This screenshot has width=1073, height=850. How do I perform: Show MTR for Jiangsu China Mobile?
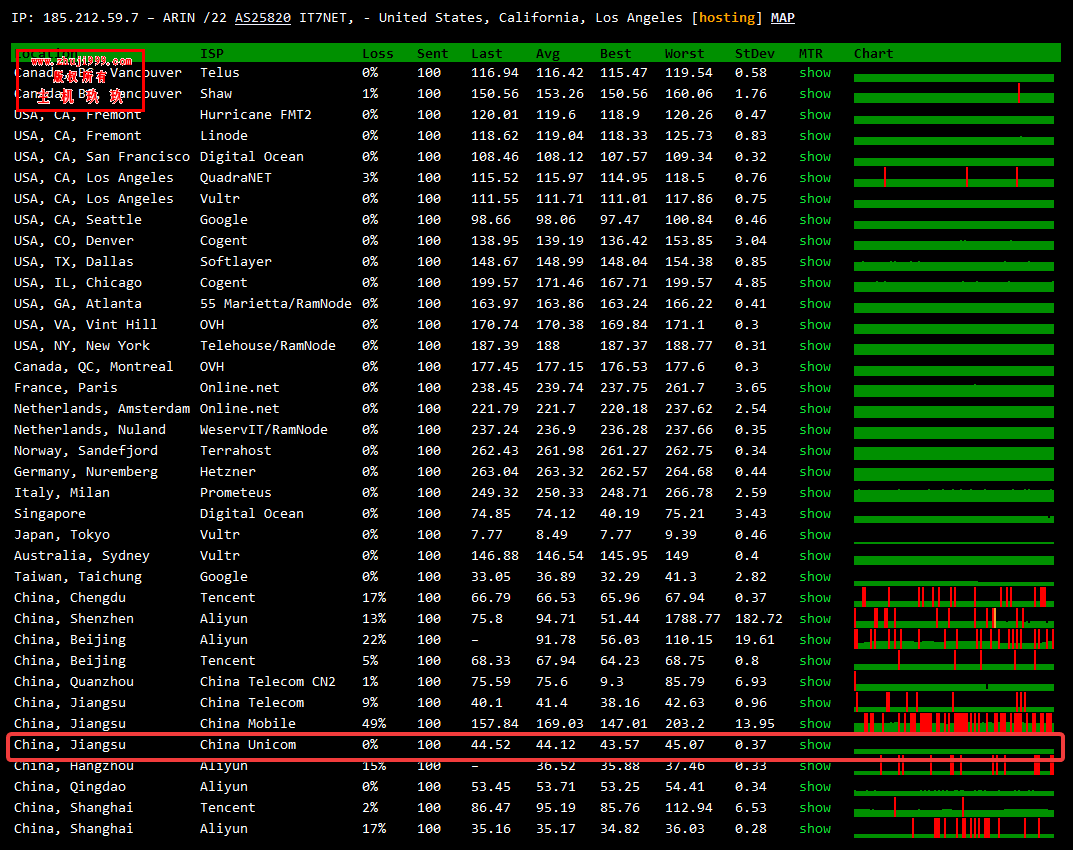pyautogui.click(x=815, y=723)
